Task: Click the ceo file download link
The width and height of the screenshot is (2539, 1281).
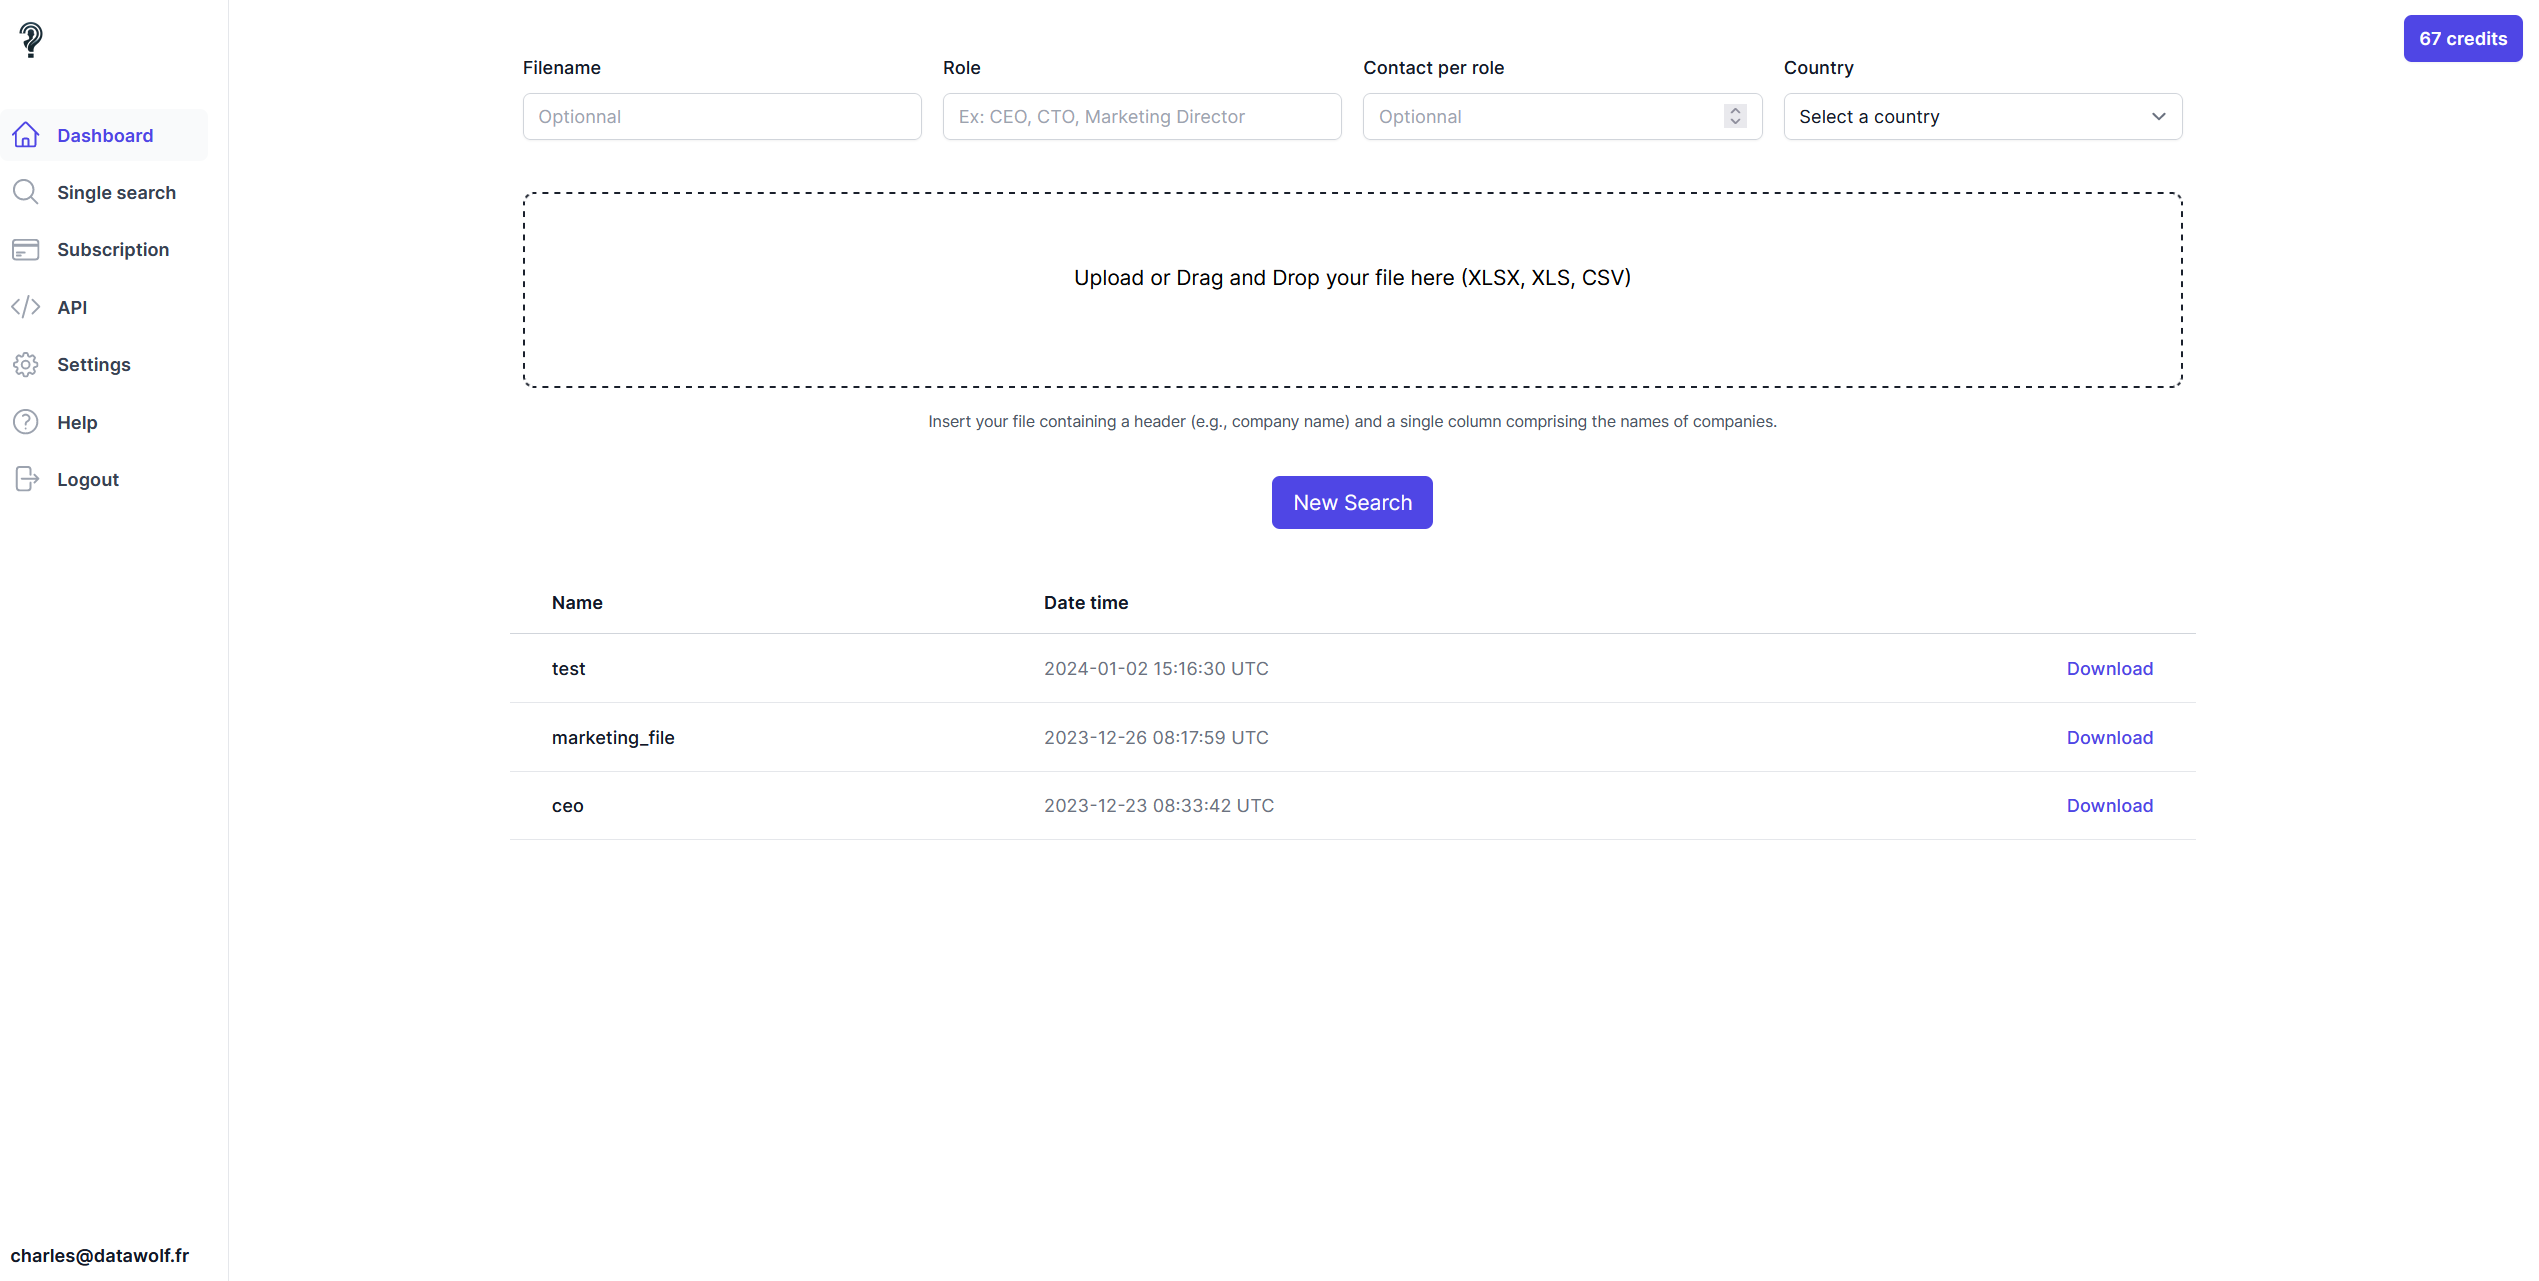Action: (x=2109, y=806)
